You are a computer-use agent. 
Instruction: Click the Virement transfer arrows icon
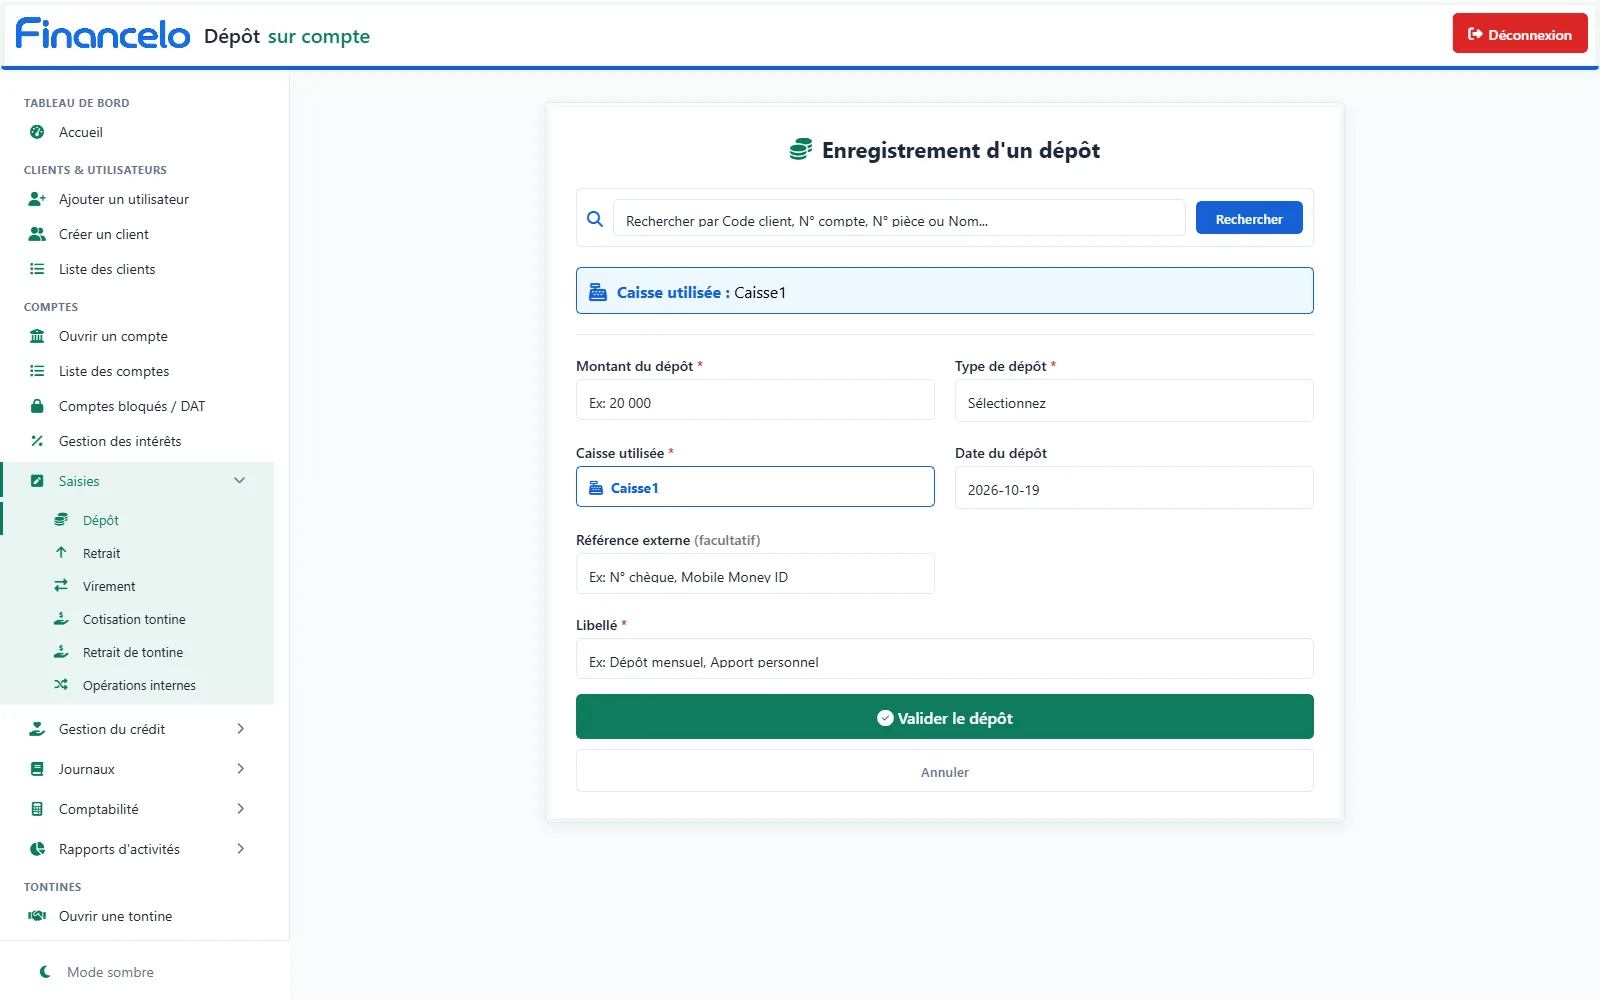pos(61,586)
